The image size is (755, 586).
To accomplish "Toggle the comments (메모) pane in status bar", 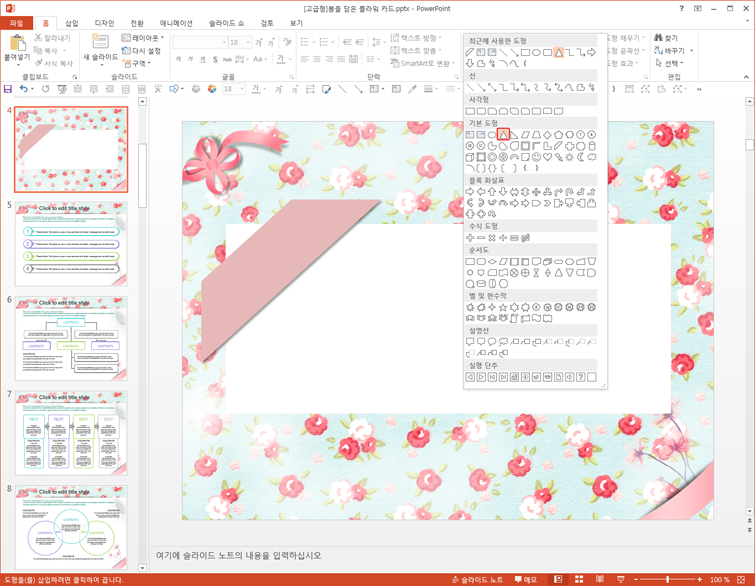I will click(525, 579).
